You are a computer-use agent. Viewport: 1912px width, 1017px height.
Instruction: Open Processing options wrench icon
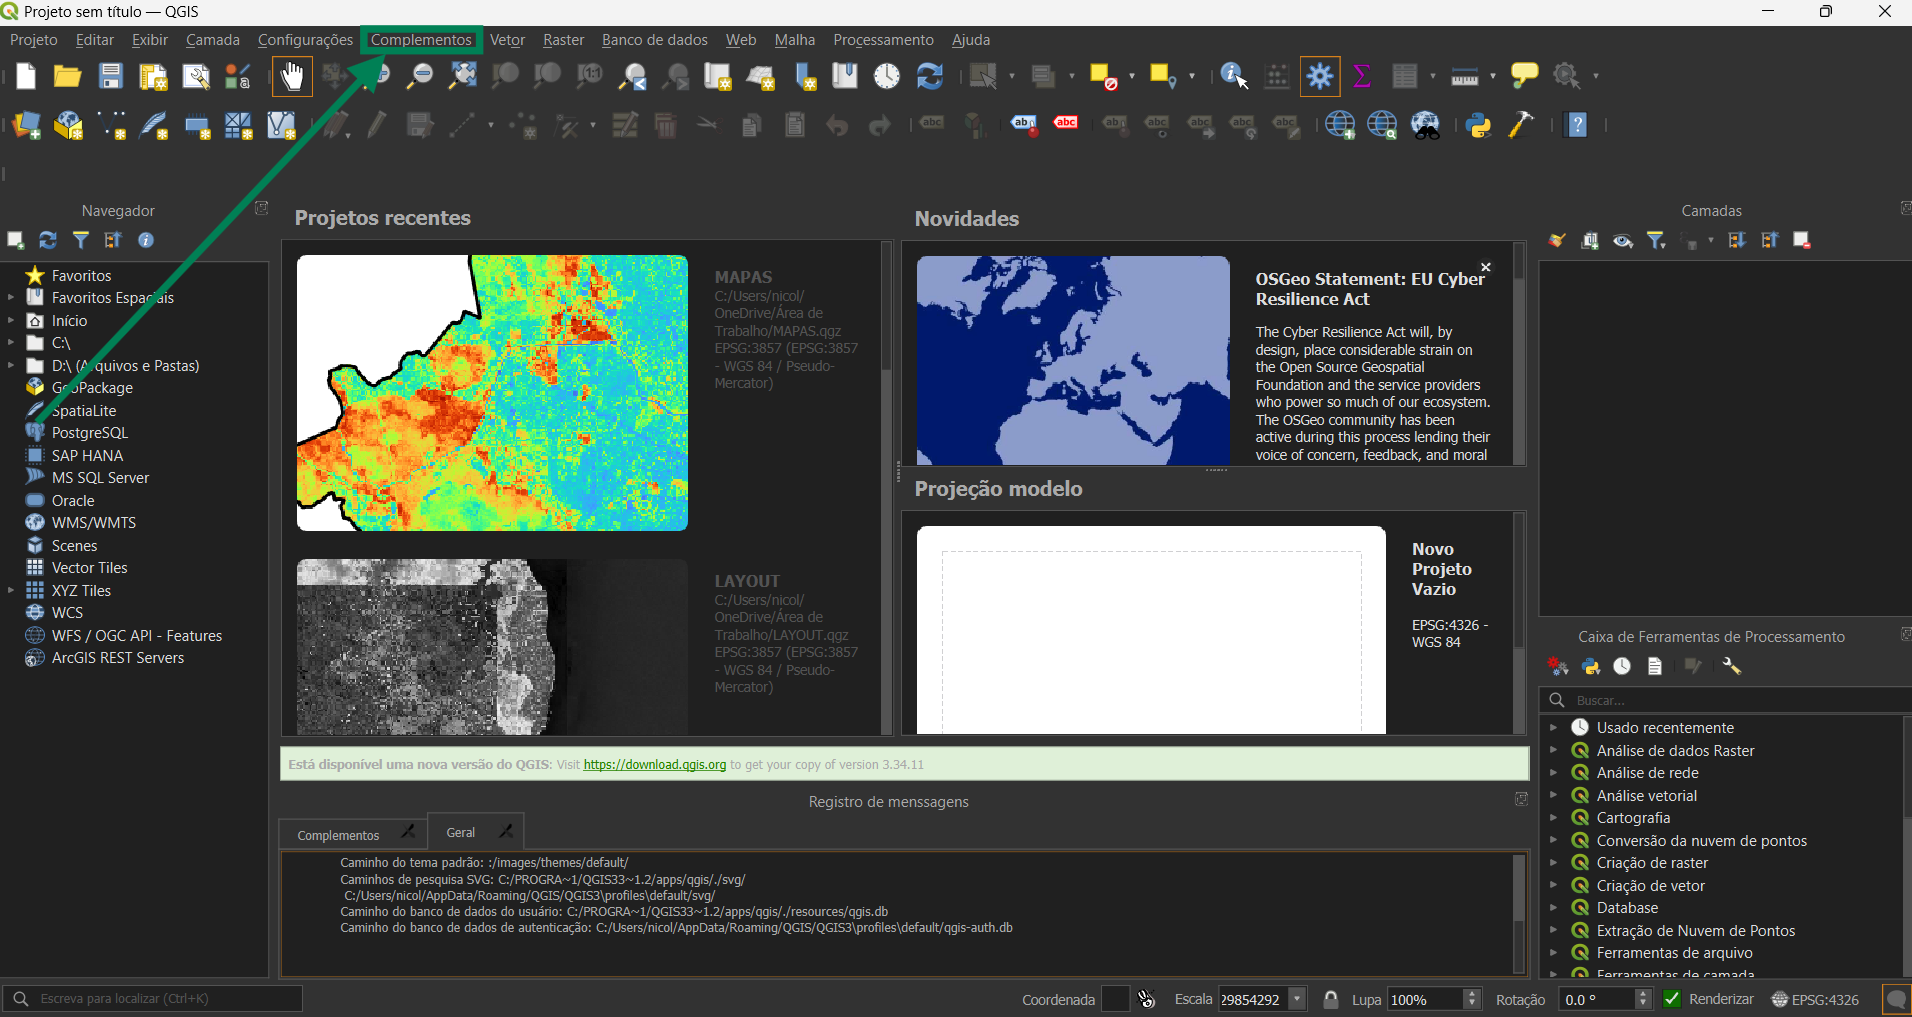(x=1732, y=666)
